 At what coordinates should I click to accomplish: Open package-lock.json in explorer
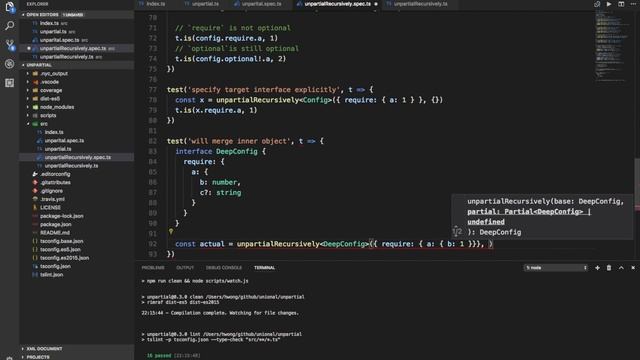coord(77,216)
